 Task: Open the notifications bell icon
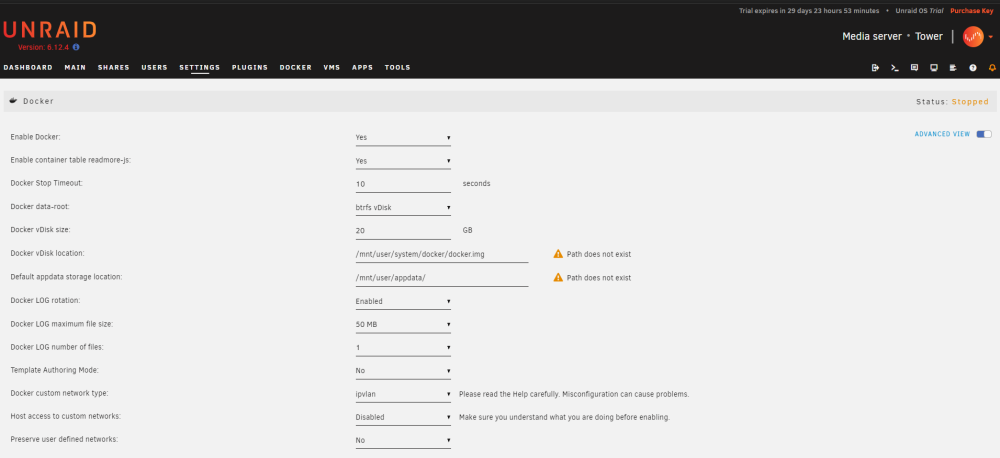point(992,68)
